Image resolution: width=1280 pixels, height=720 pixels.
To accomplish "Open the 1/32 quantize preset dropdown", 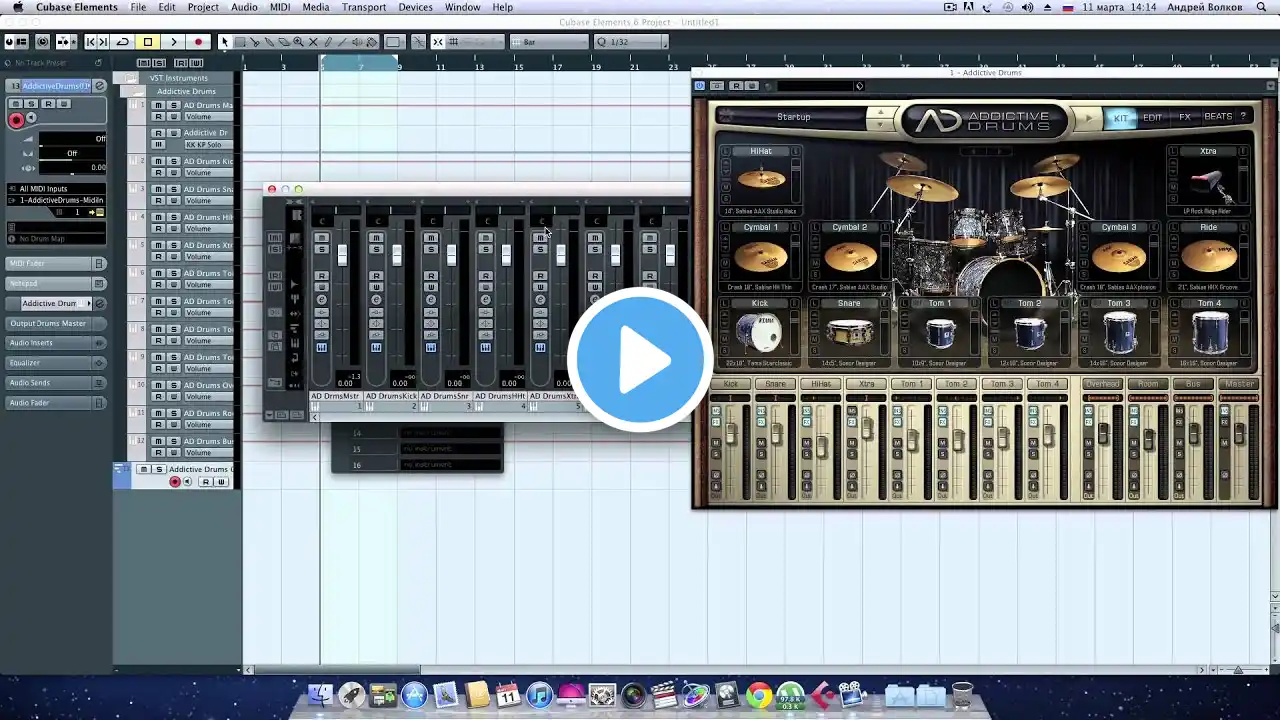I will coord(630,42).
